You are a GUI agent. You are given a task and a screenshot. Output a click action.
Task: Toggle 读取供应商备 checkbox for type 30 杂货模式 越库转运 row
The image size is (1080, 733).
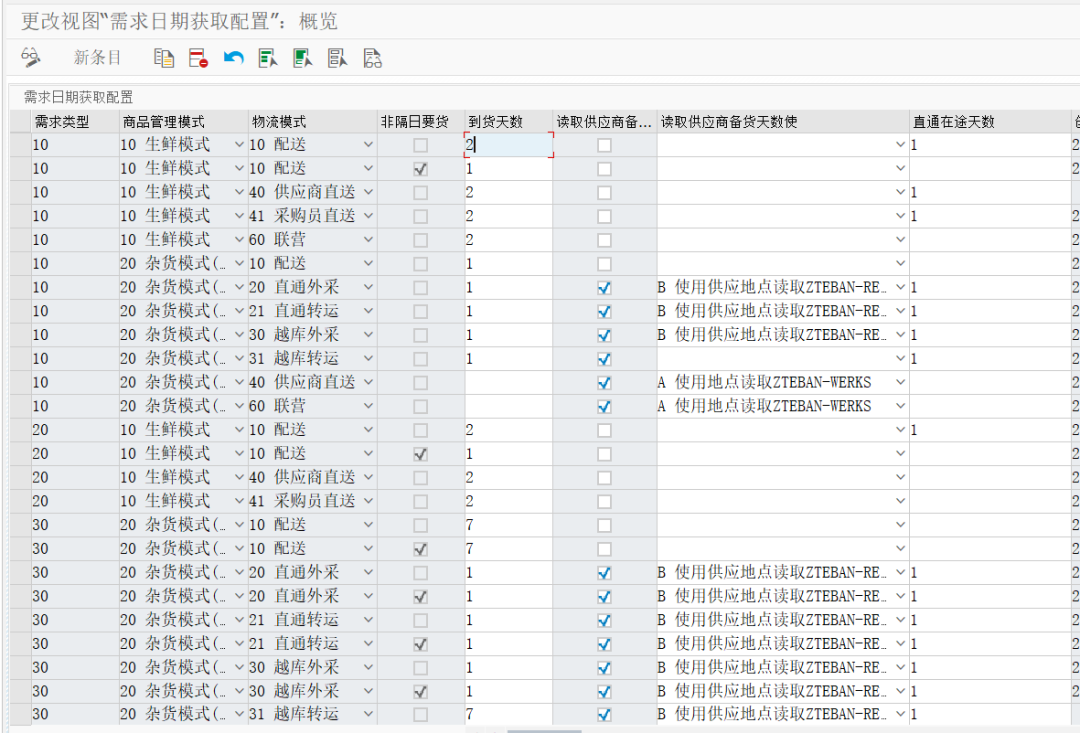(x=604, y=715)
